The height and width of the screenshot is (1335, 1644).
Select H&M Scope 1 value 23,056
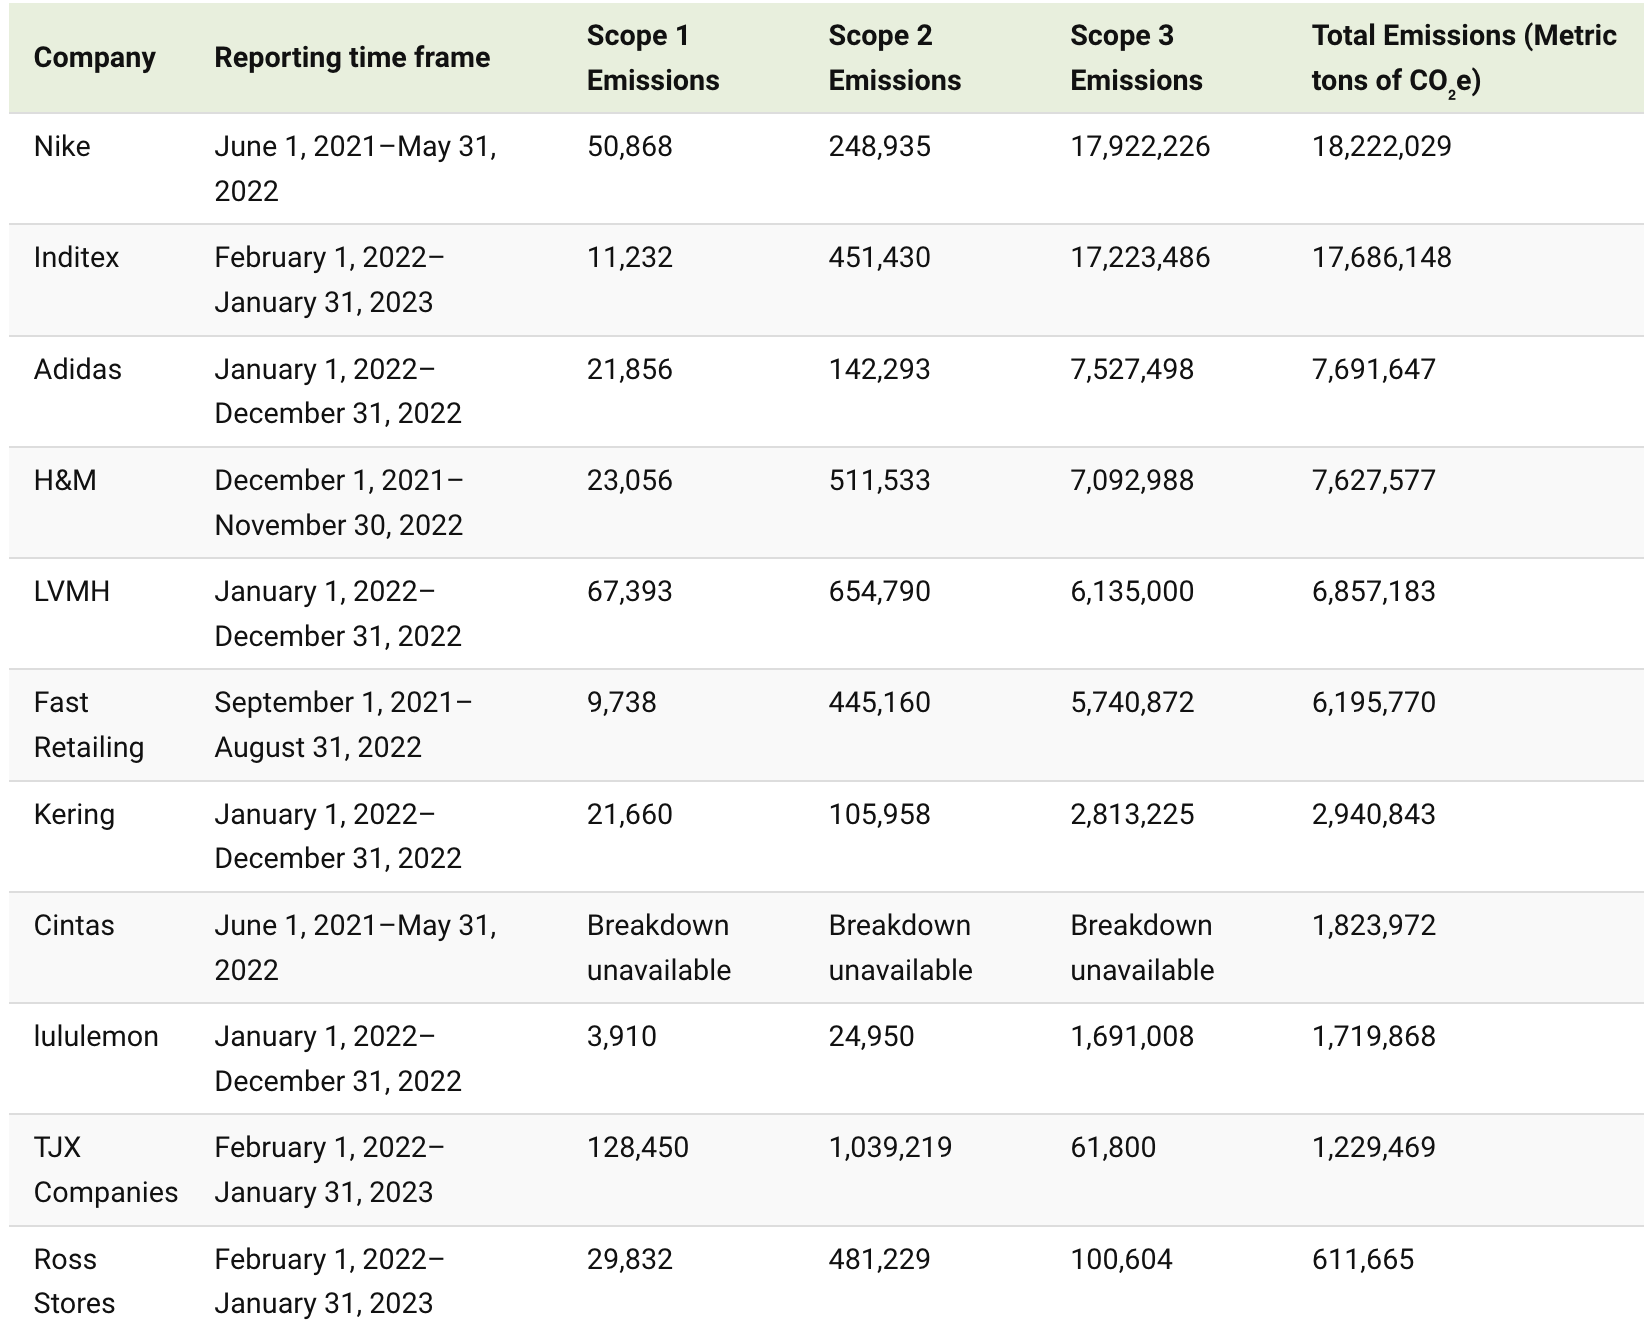point(630,481)
